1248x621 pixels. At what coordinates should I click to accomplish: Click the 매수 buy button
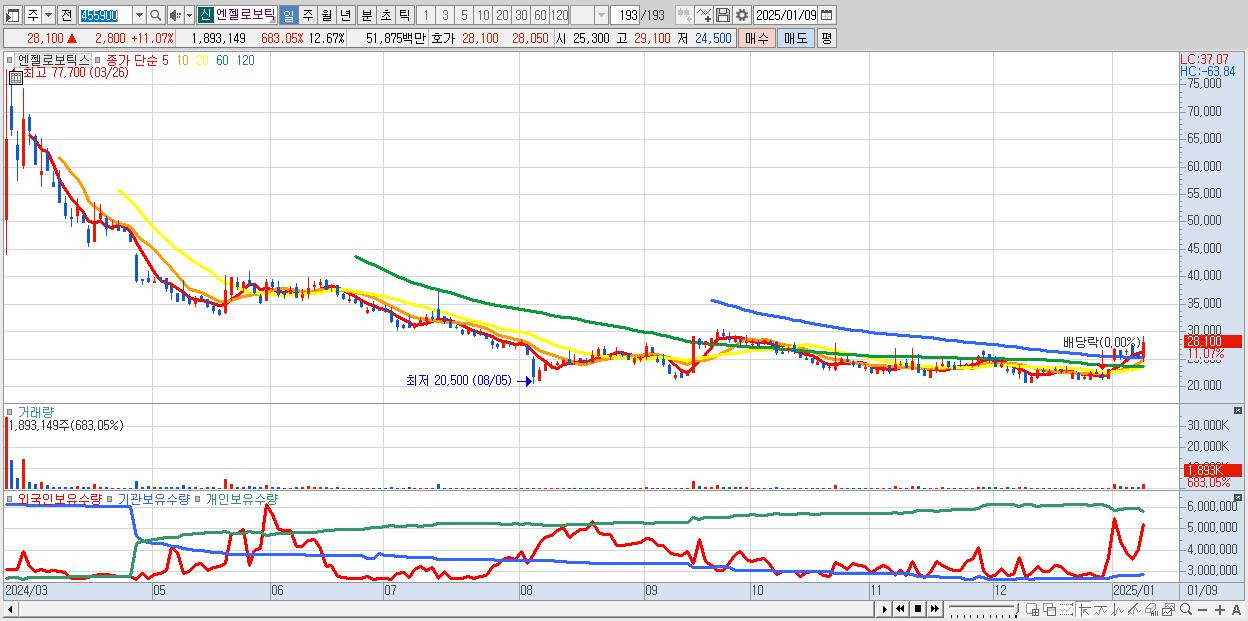757,38
